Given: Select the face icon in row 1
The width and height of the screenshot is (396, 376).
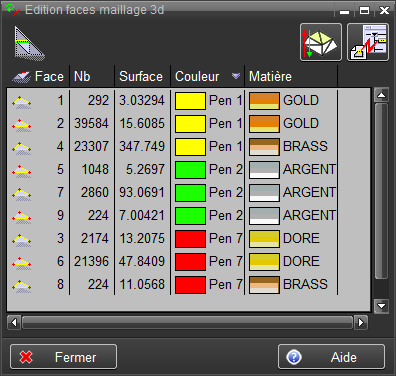Looking at the screenshot, I should 22,101.
